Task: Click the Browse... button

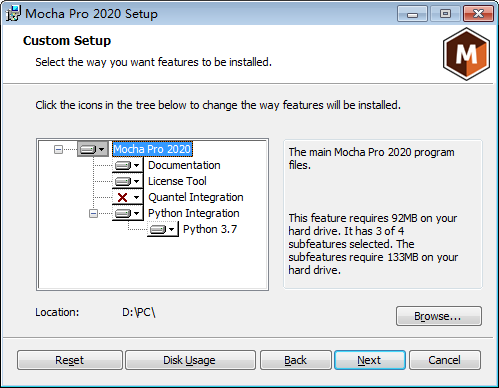Action: (x=439, y=316)
